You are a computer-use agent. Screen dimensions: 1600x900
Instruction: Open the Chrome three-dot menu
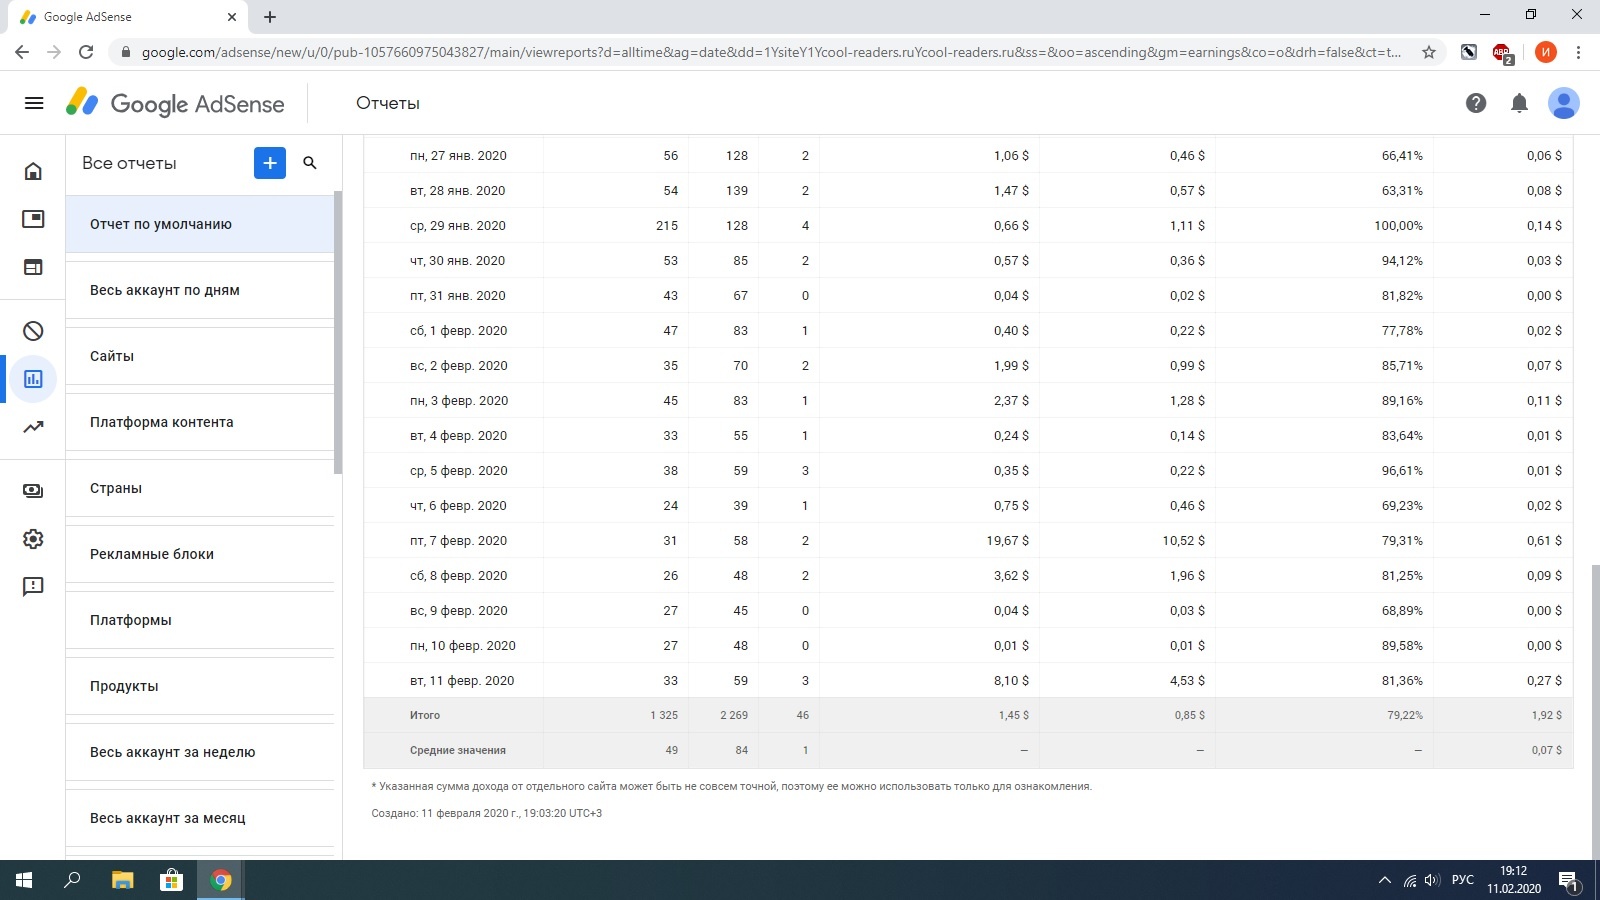pyautogui.click(x=1579, y=52)
